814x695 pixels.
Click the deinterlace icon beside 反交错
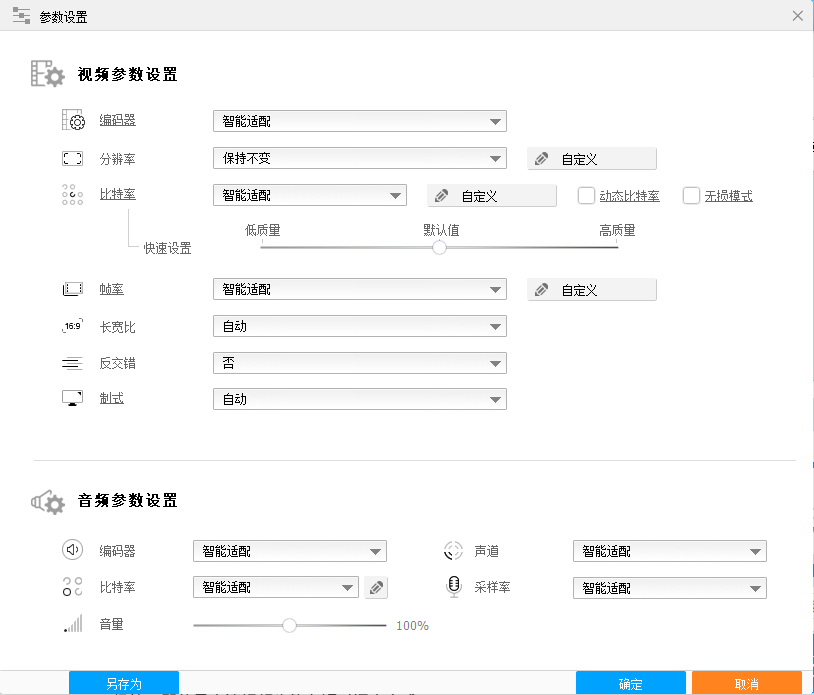(72, 363)
